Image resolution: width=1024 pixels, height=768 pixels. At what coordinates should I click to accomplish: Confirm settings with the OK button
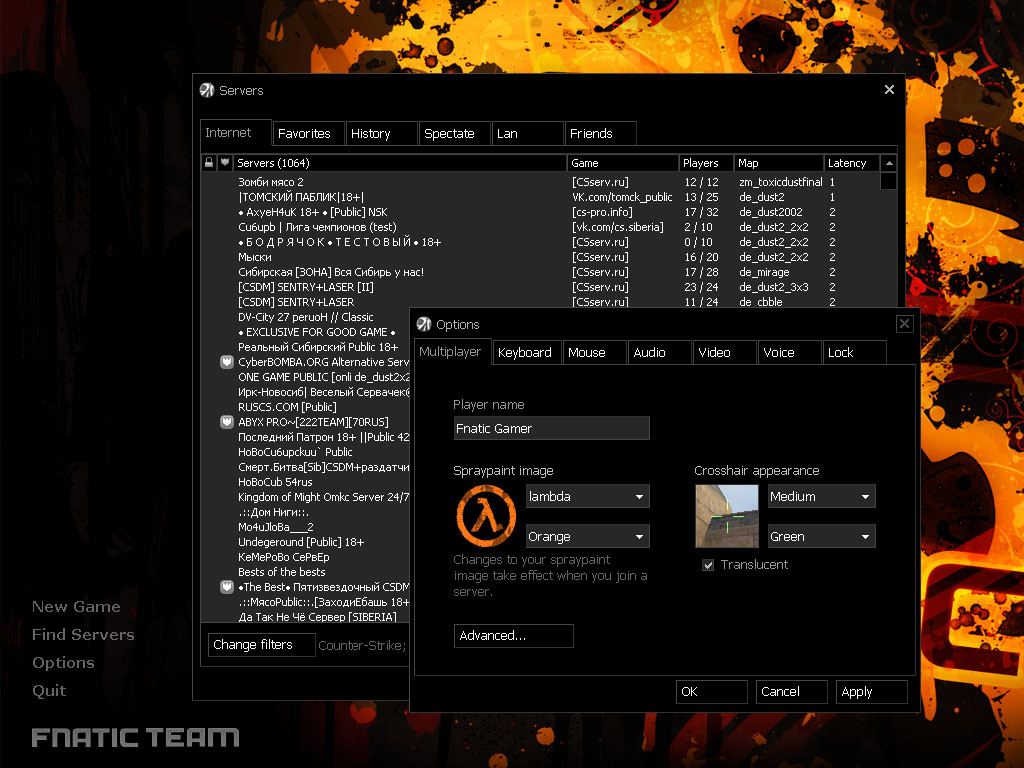tap(712, 692)
